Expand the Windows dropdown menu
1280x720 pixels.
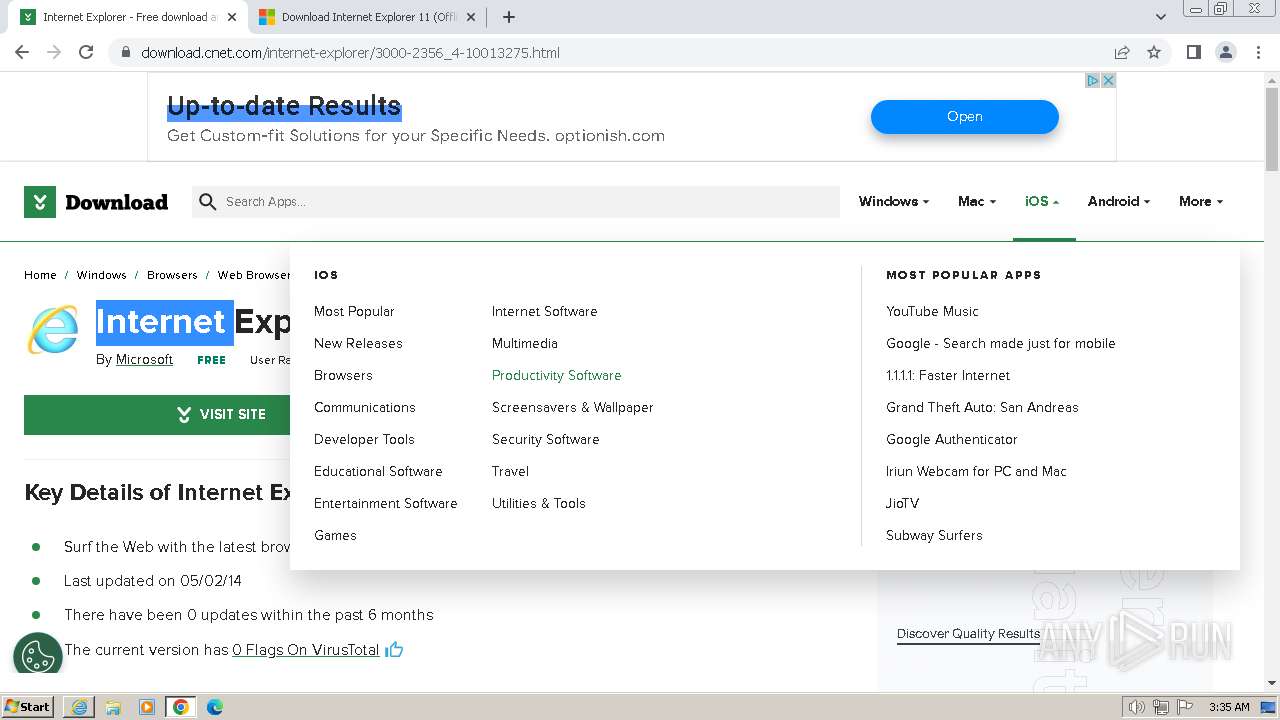point(893,201)
